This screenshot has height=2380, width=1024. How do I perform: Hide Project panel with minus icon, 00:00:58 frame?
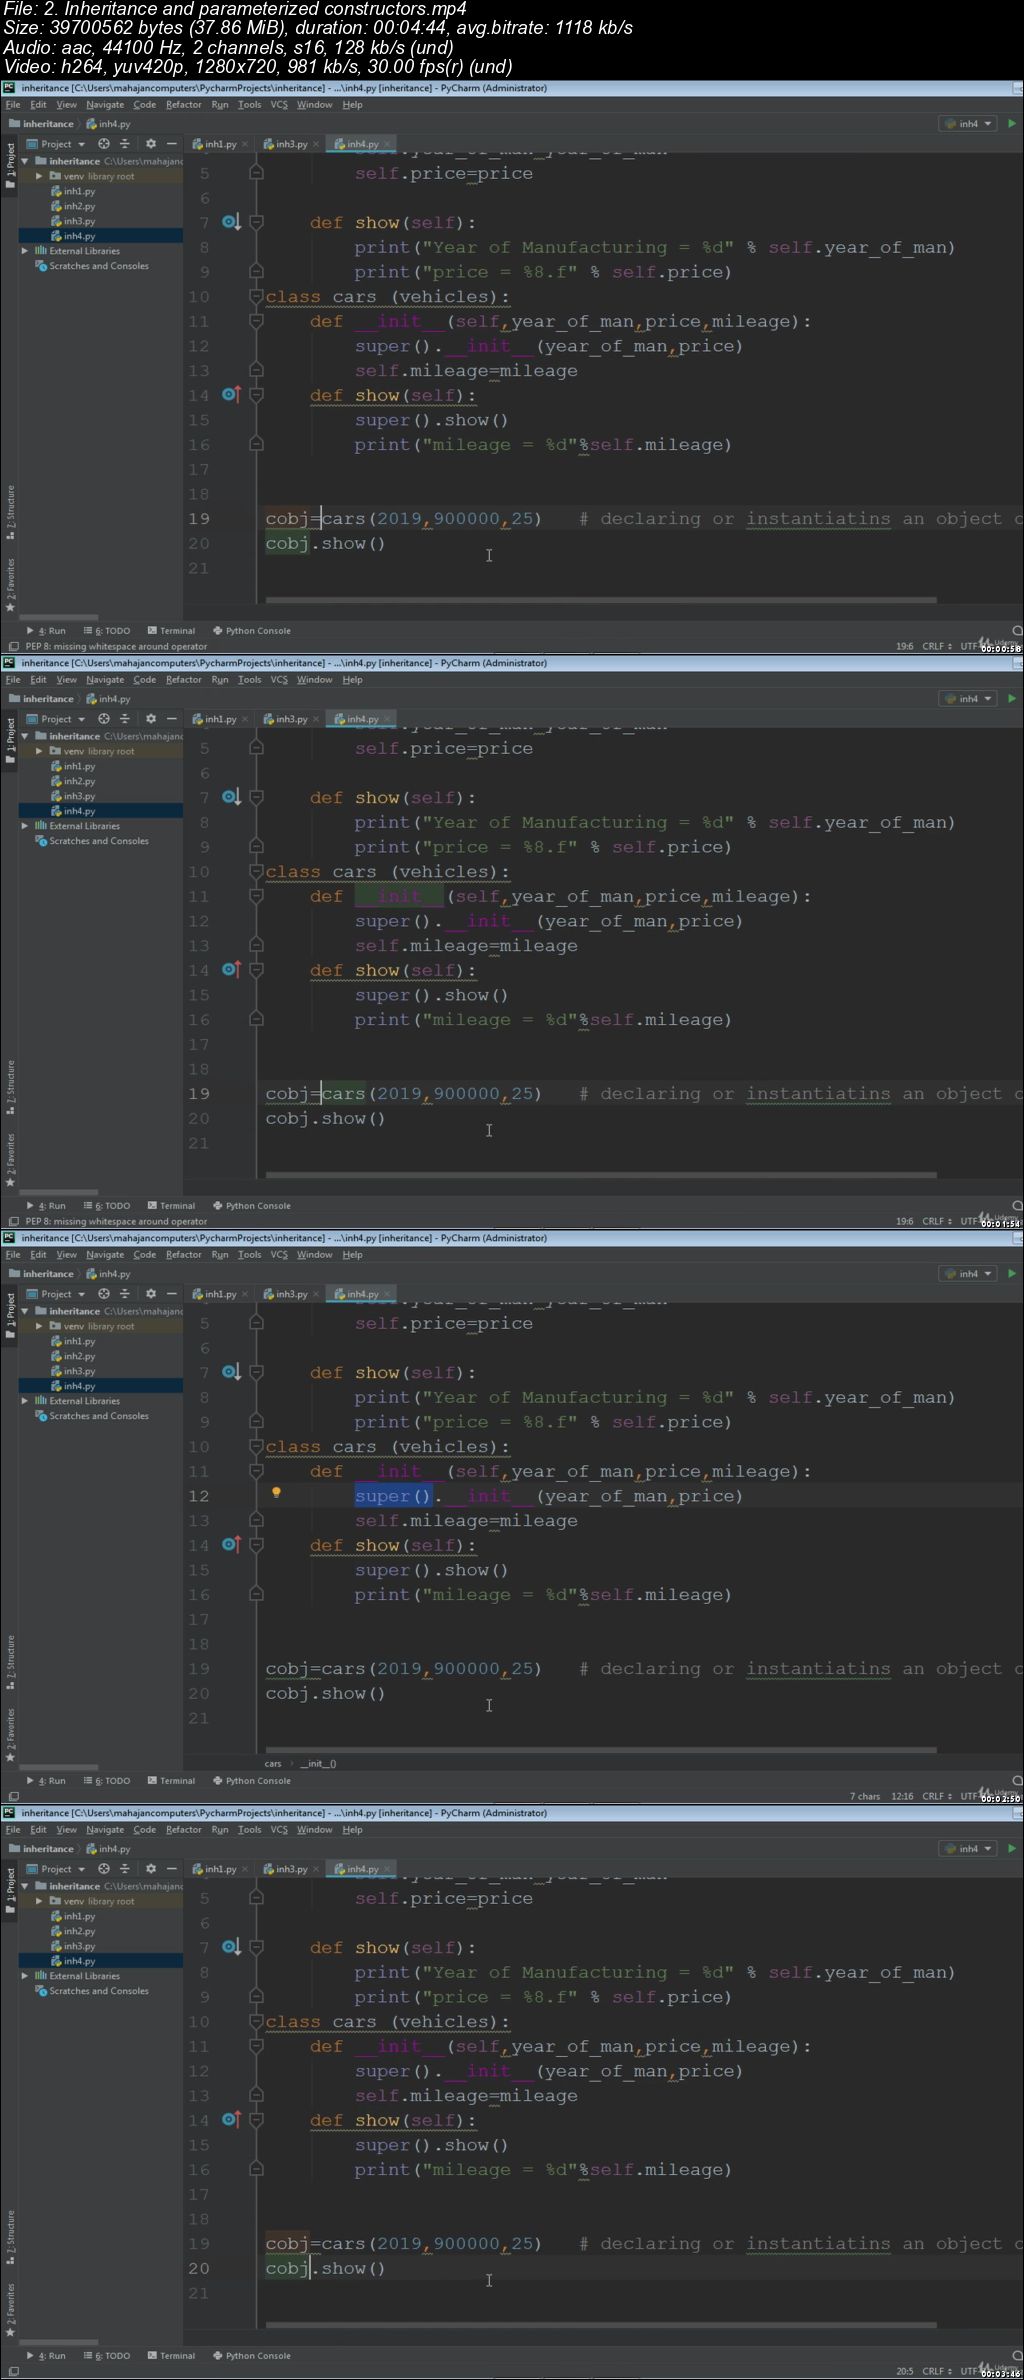(x=172, y=144)
